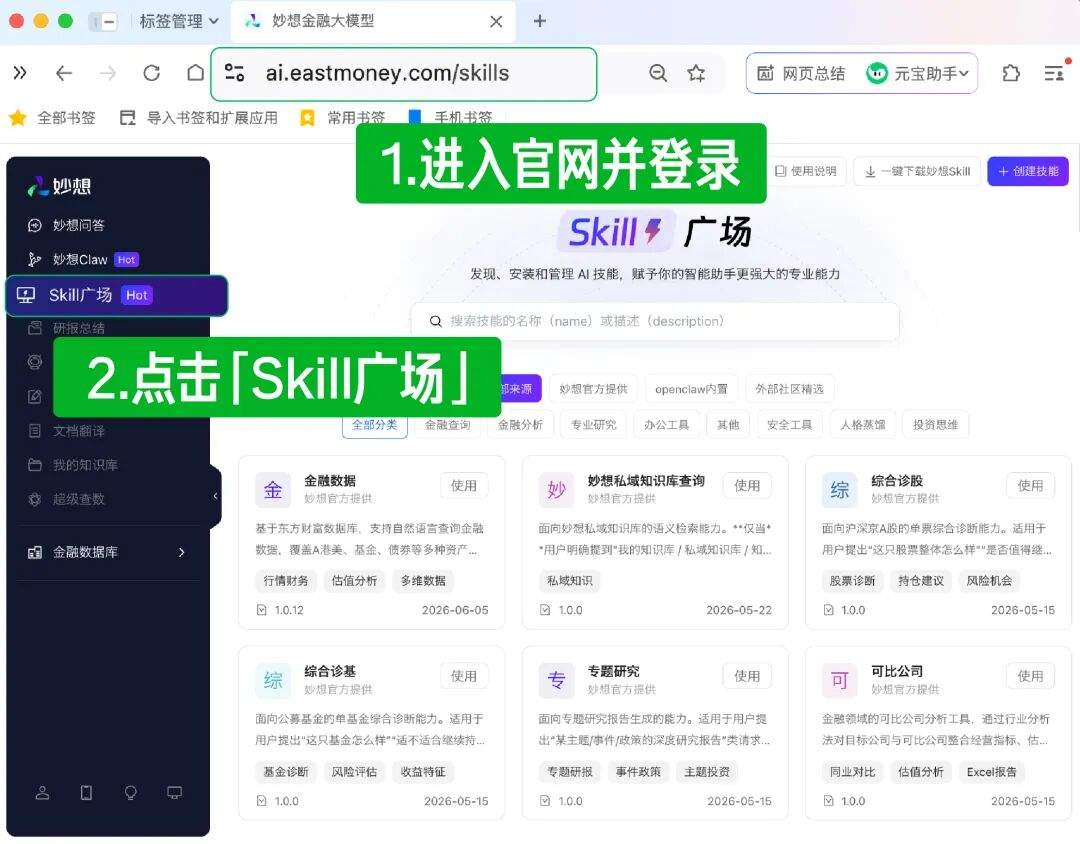Image resolution: width=1080 pixels, height=844 pixels.
Task: Open browser extensions puzzle icon
Action: click(x=1010, y=73)
